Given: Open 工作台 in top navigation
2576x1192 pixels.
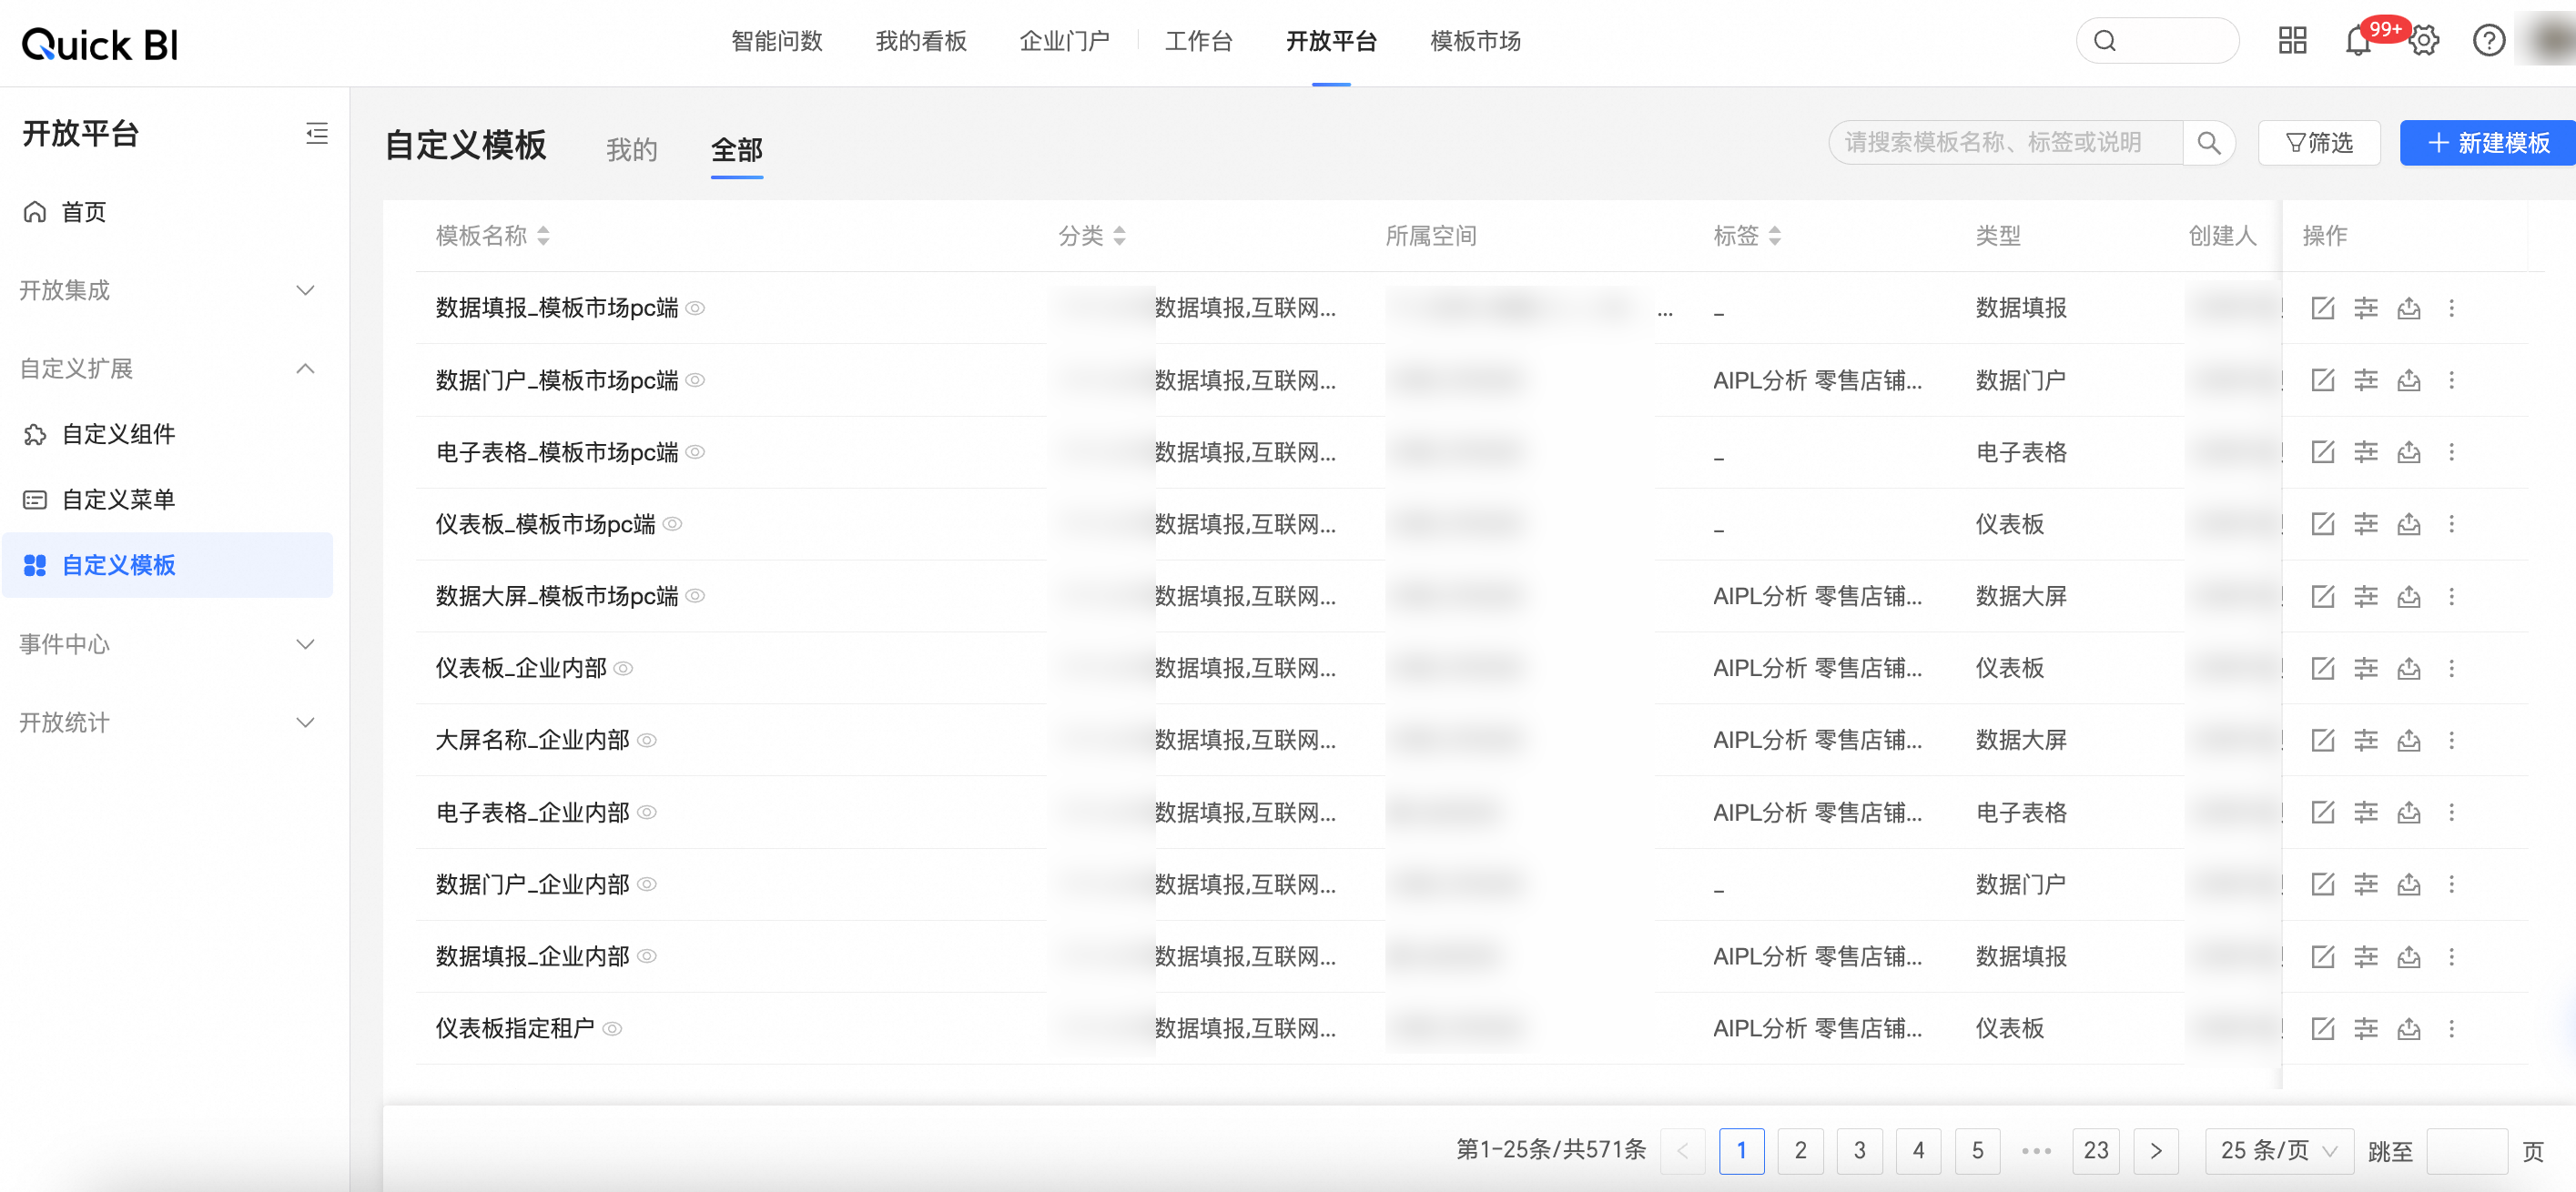Looking at the screenshot, I should 1199,41.
